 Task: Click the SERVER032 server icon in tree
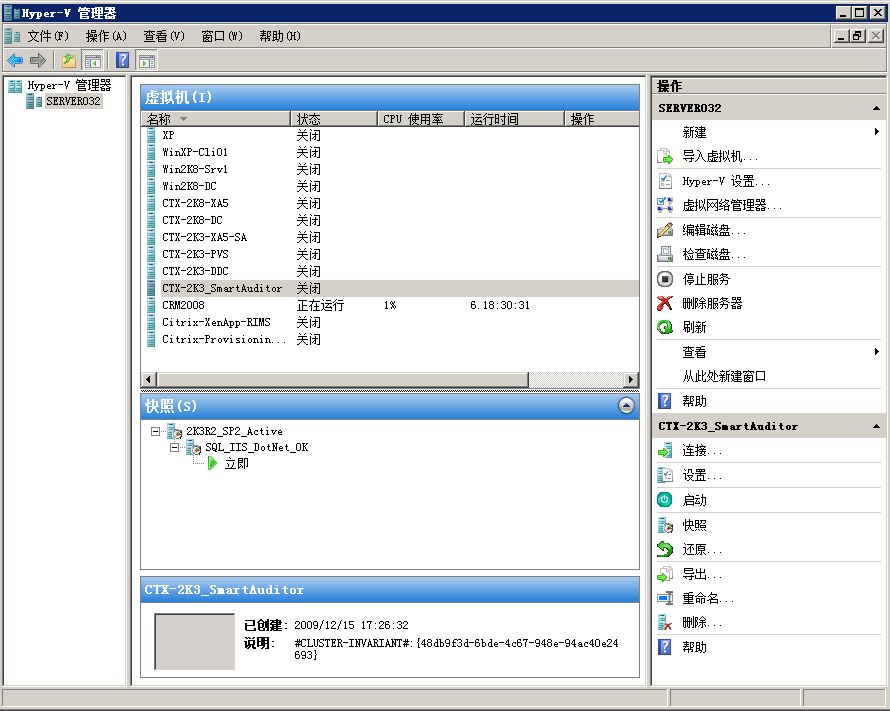pos(34,102)
